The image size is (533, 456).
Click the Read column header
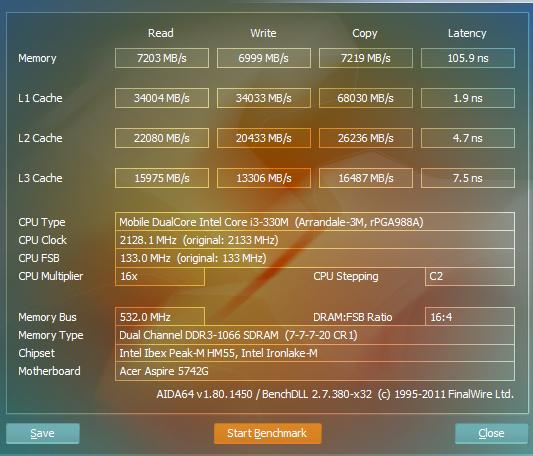click(x=161, y=33)
